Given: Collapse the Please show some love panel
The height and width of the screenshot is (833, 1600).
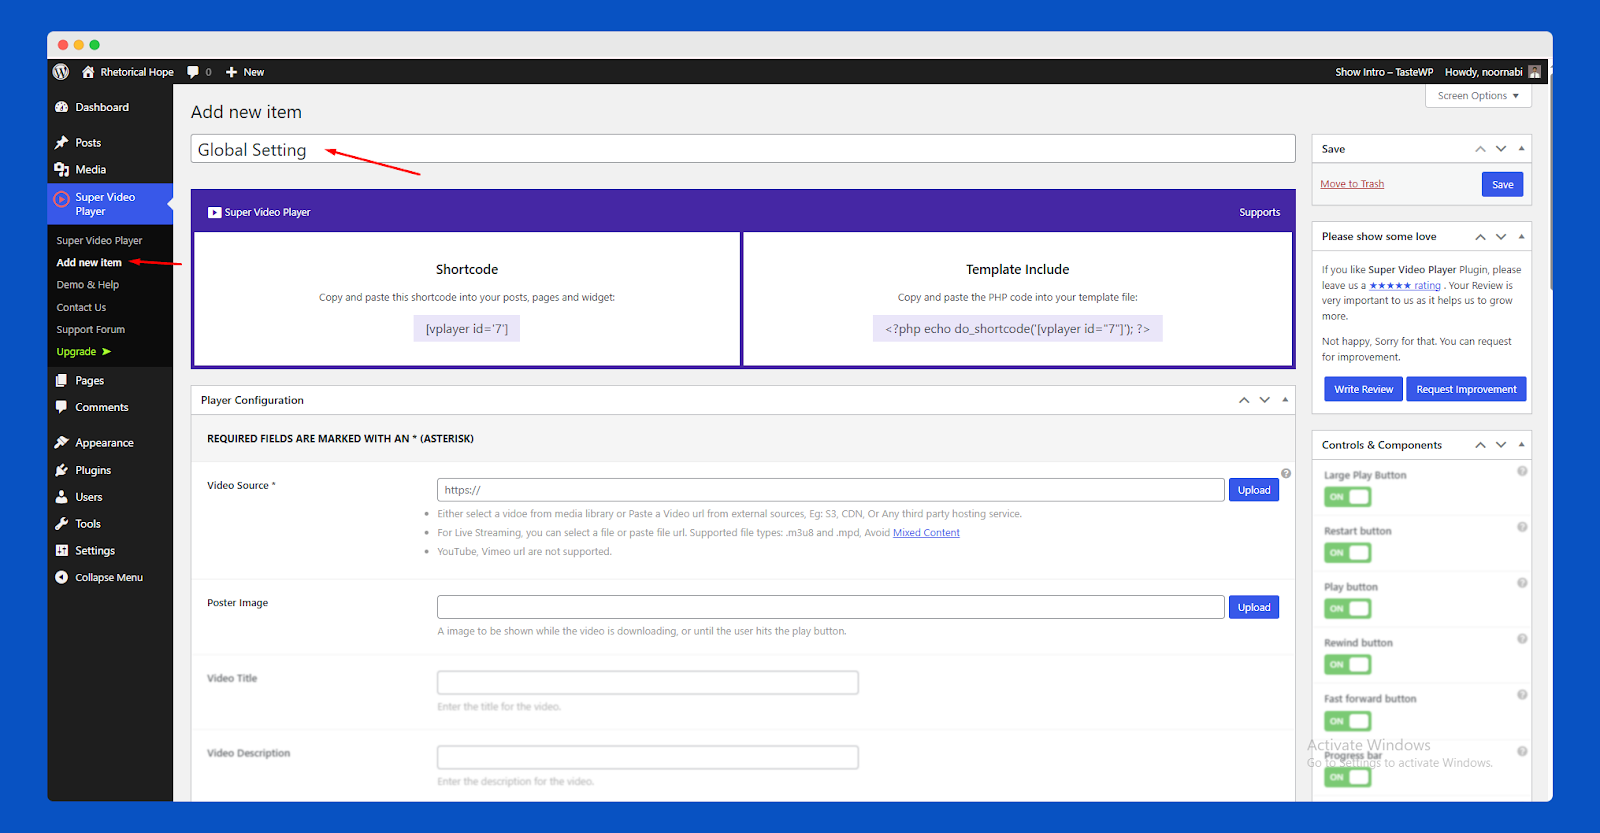Looking at the screenshot, I should 1522,237.
